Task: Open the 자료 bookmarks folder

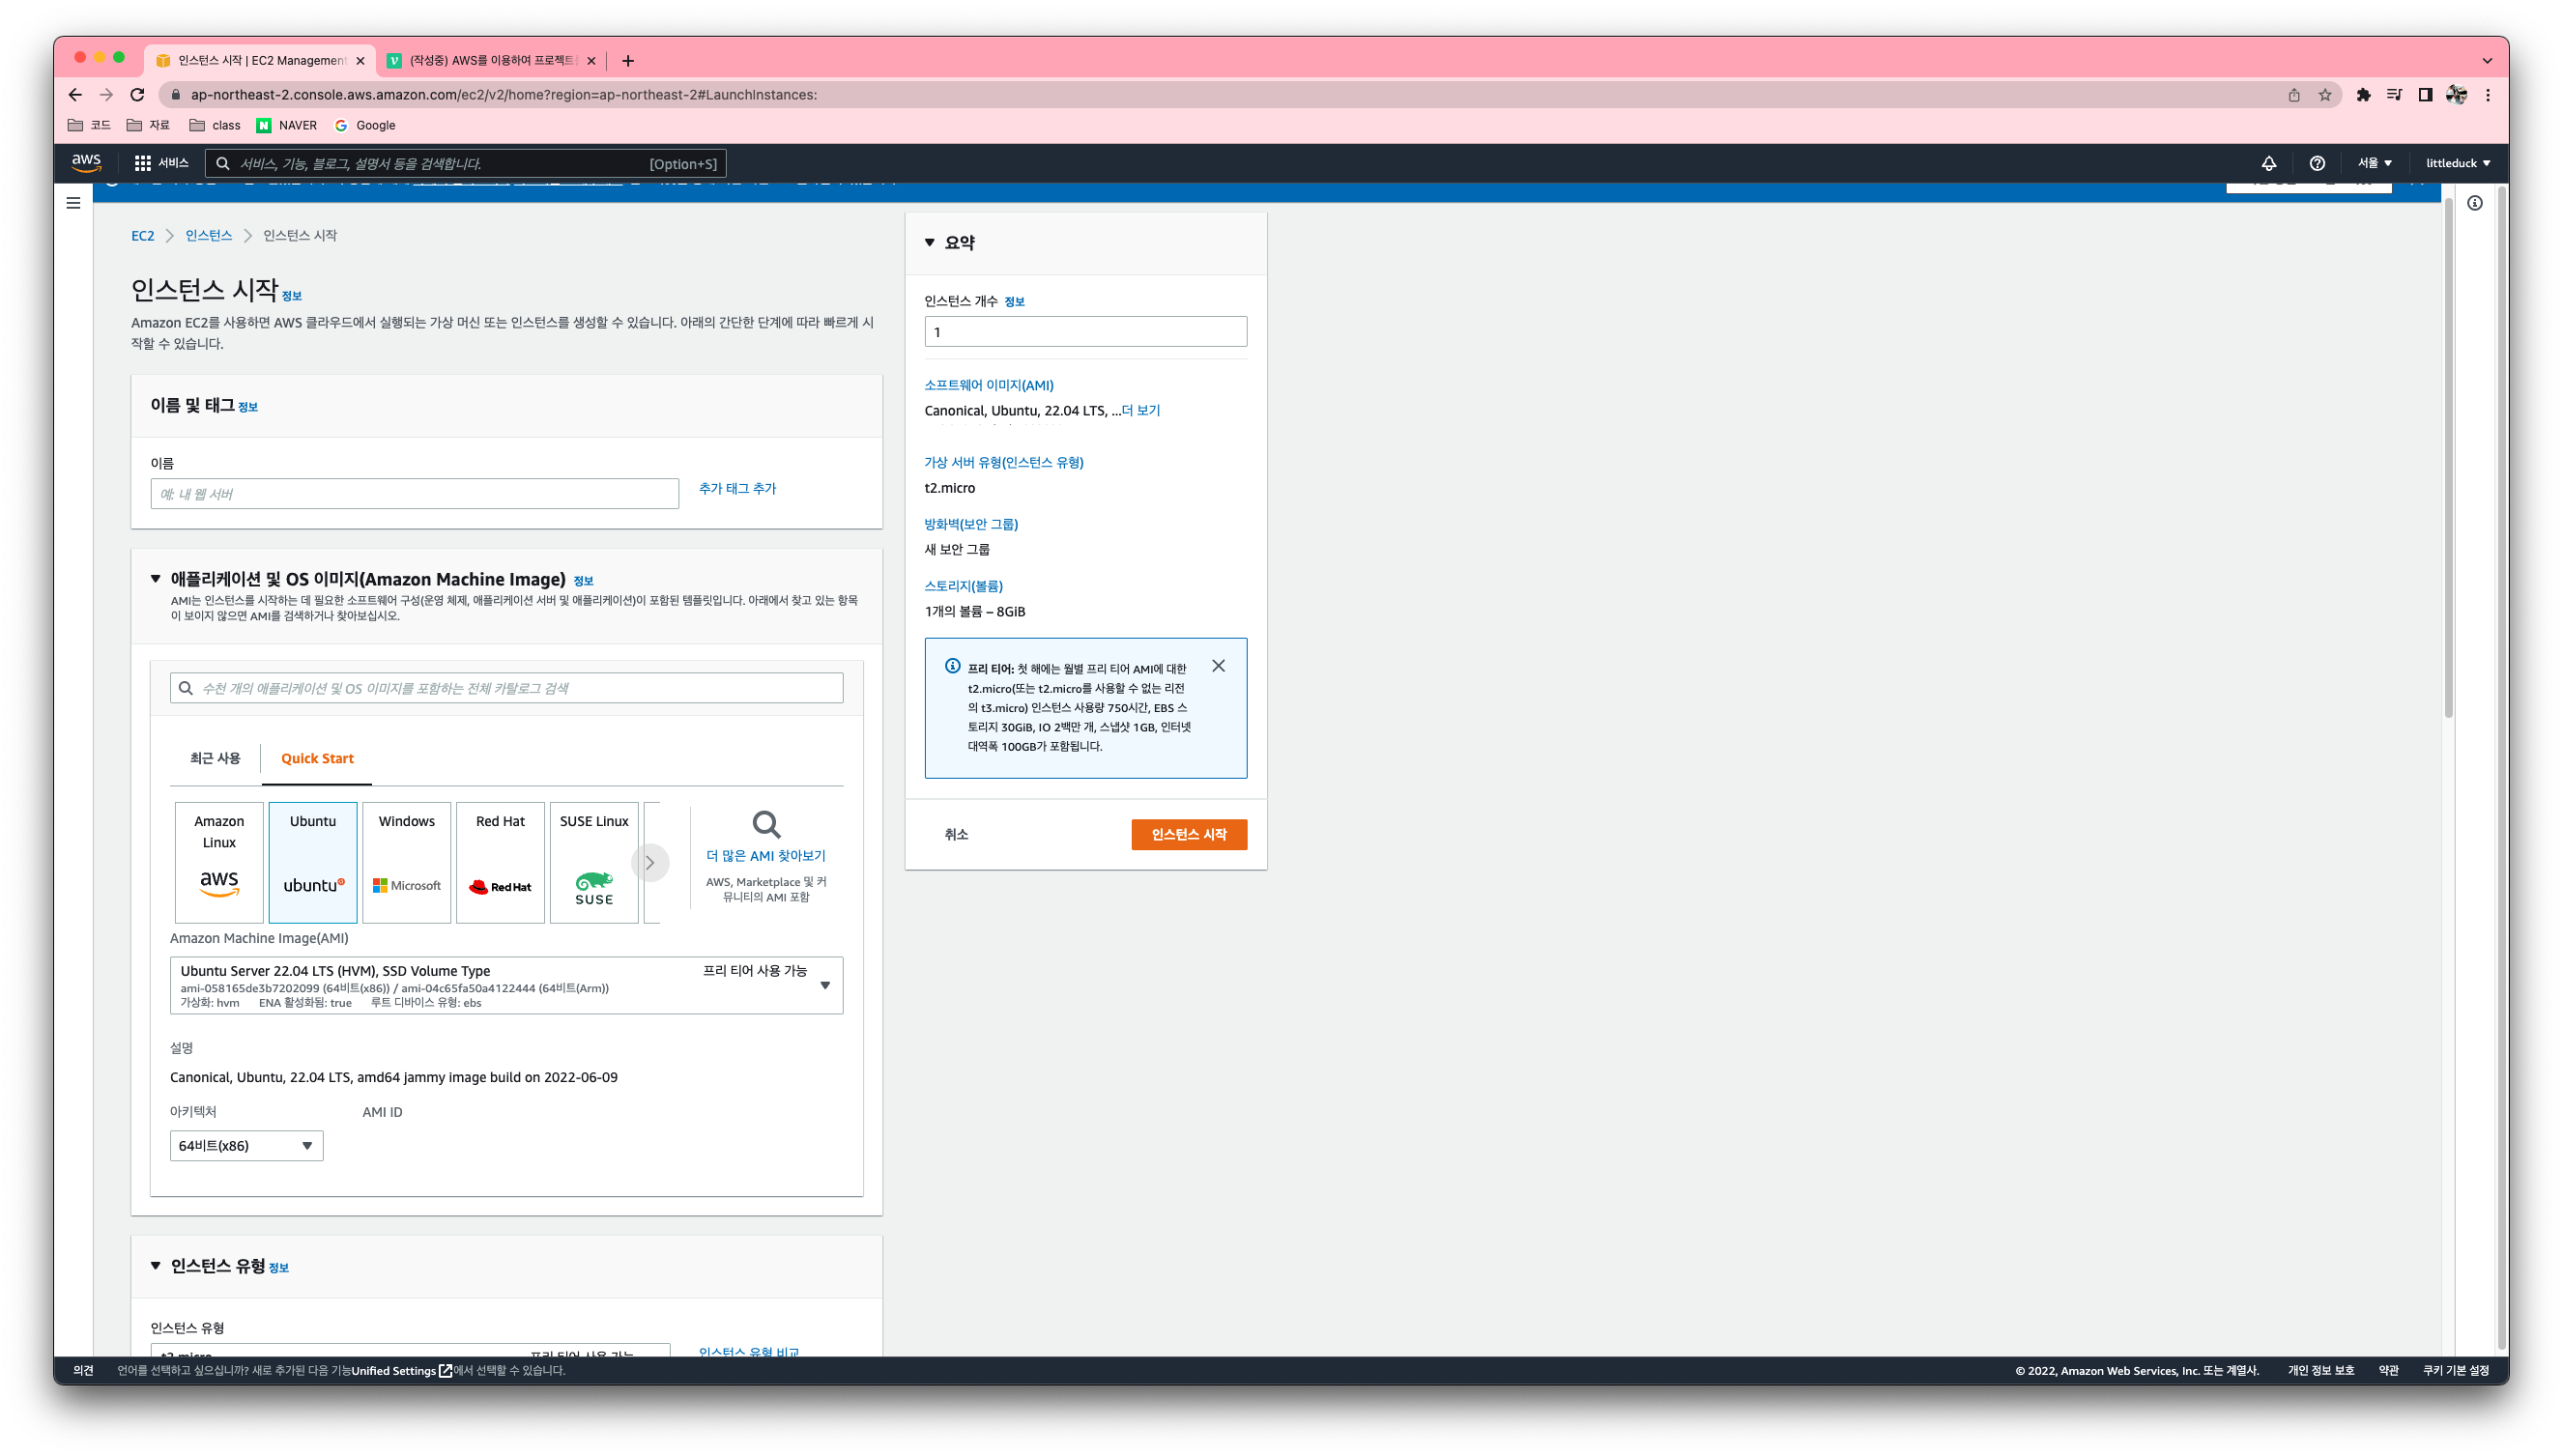Action: [148, 126]
